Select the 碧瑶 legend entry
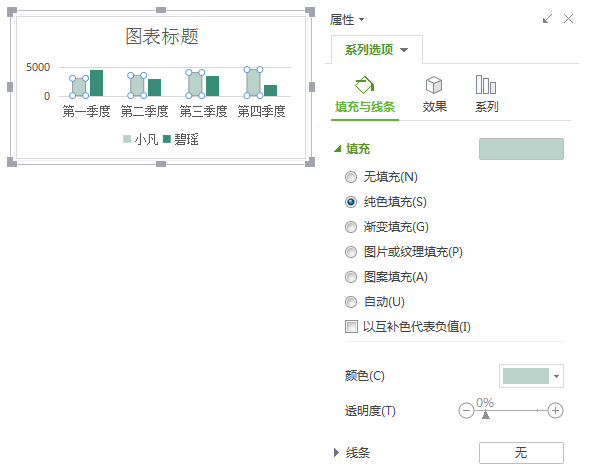The width and height of the screenshot is (592, 473). tap(181, 139)
